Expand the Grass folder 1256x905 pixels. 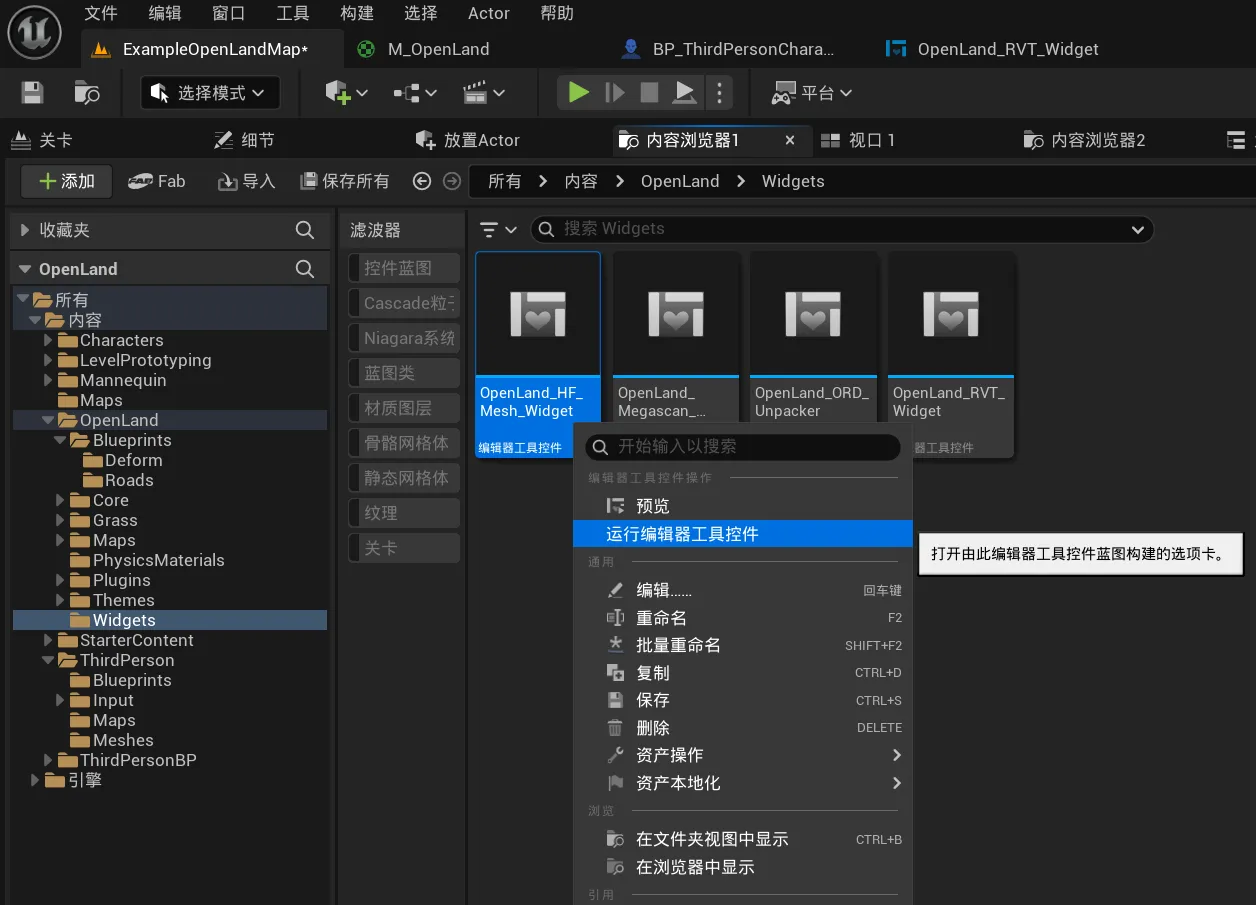pos(62,520)
